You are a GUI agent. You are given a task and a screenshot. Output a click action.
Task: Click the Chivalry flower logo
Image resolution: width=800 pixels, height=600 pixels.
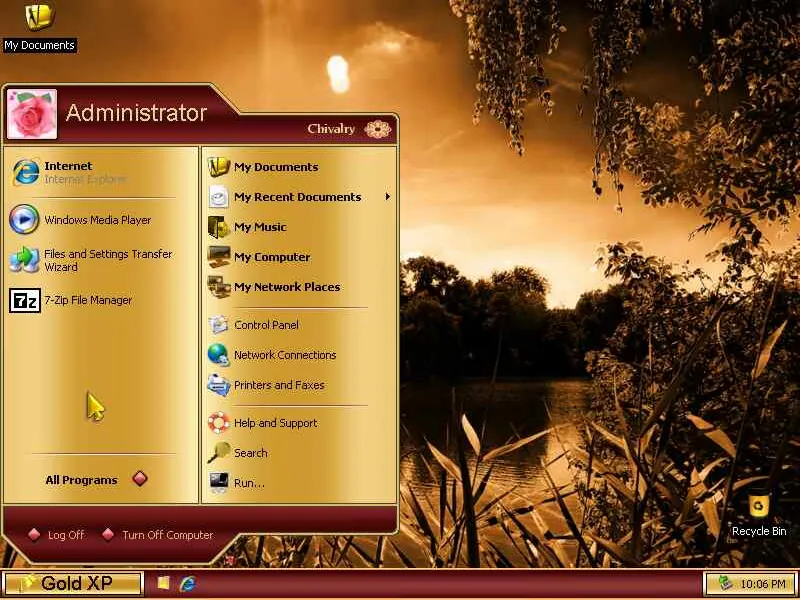[x=378, y=129]
